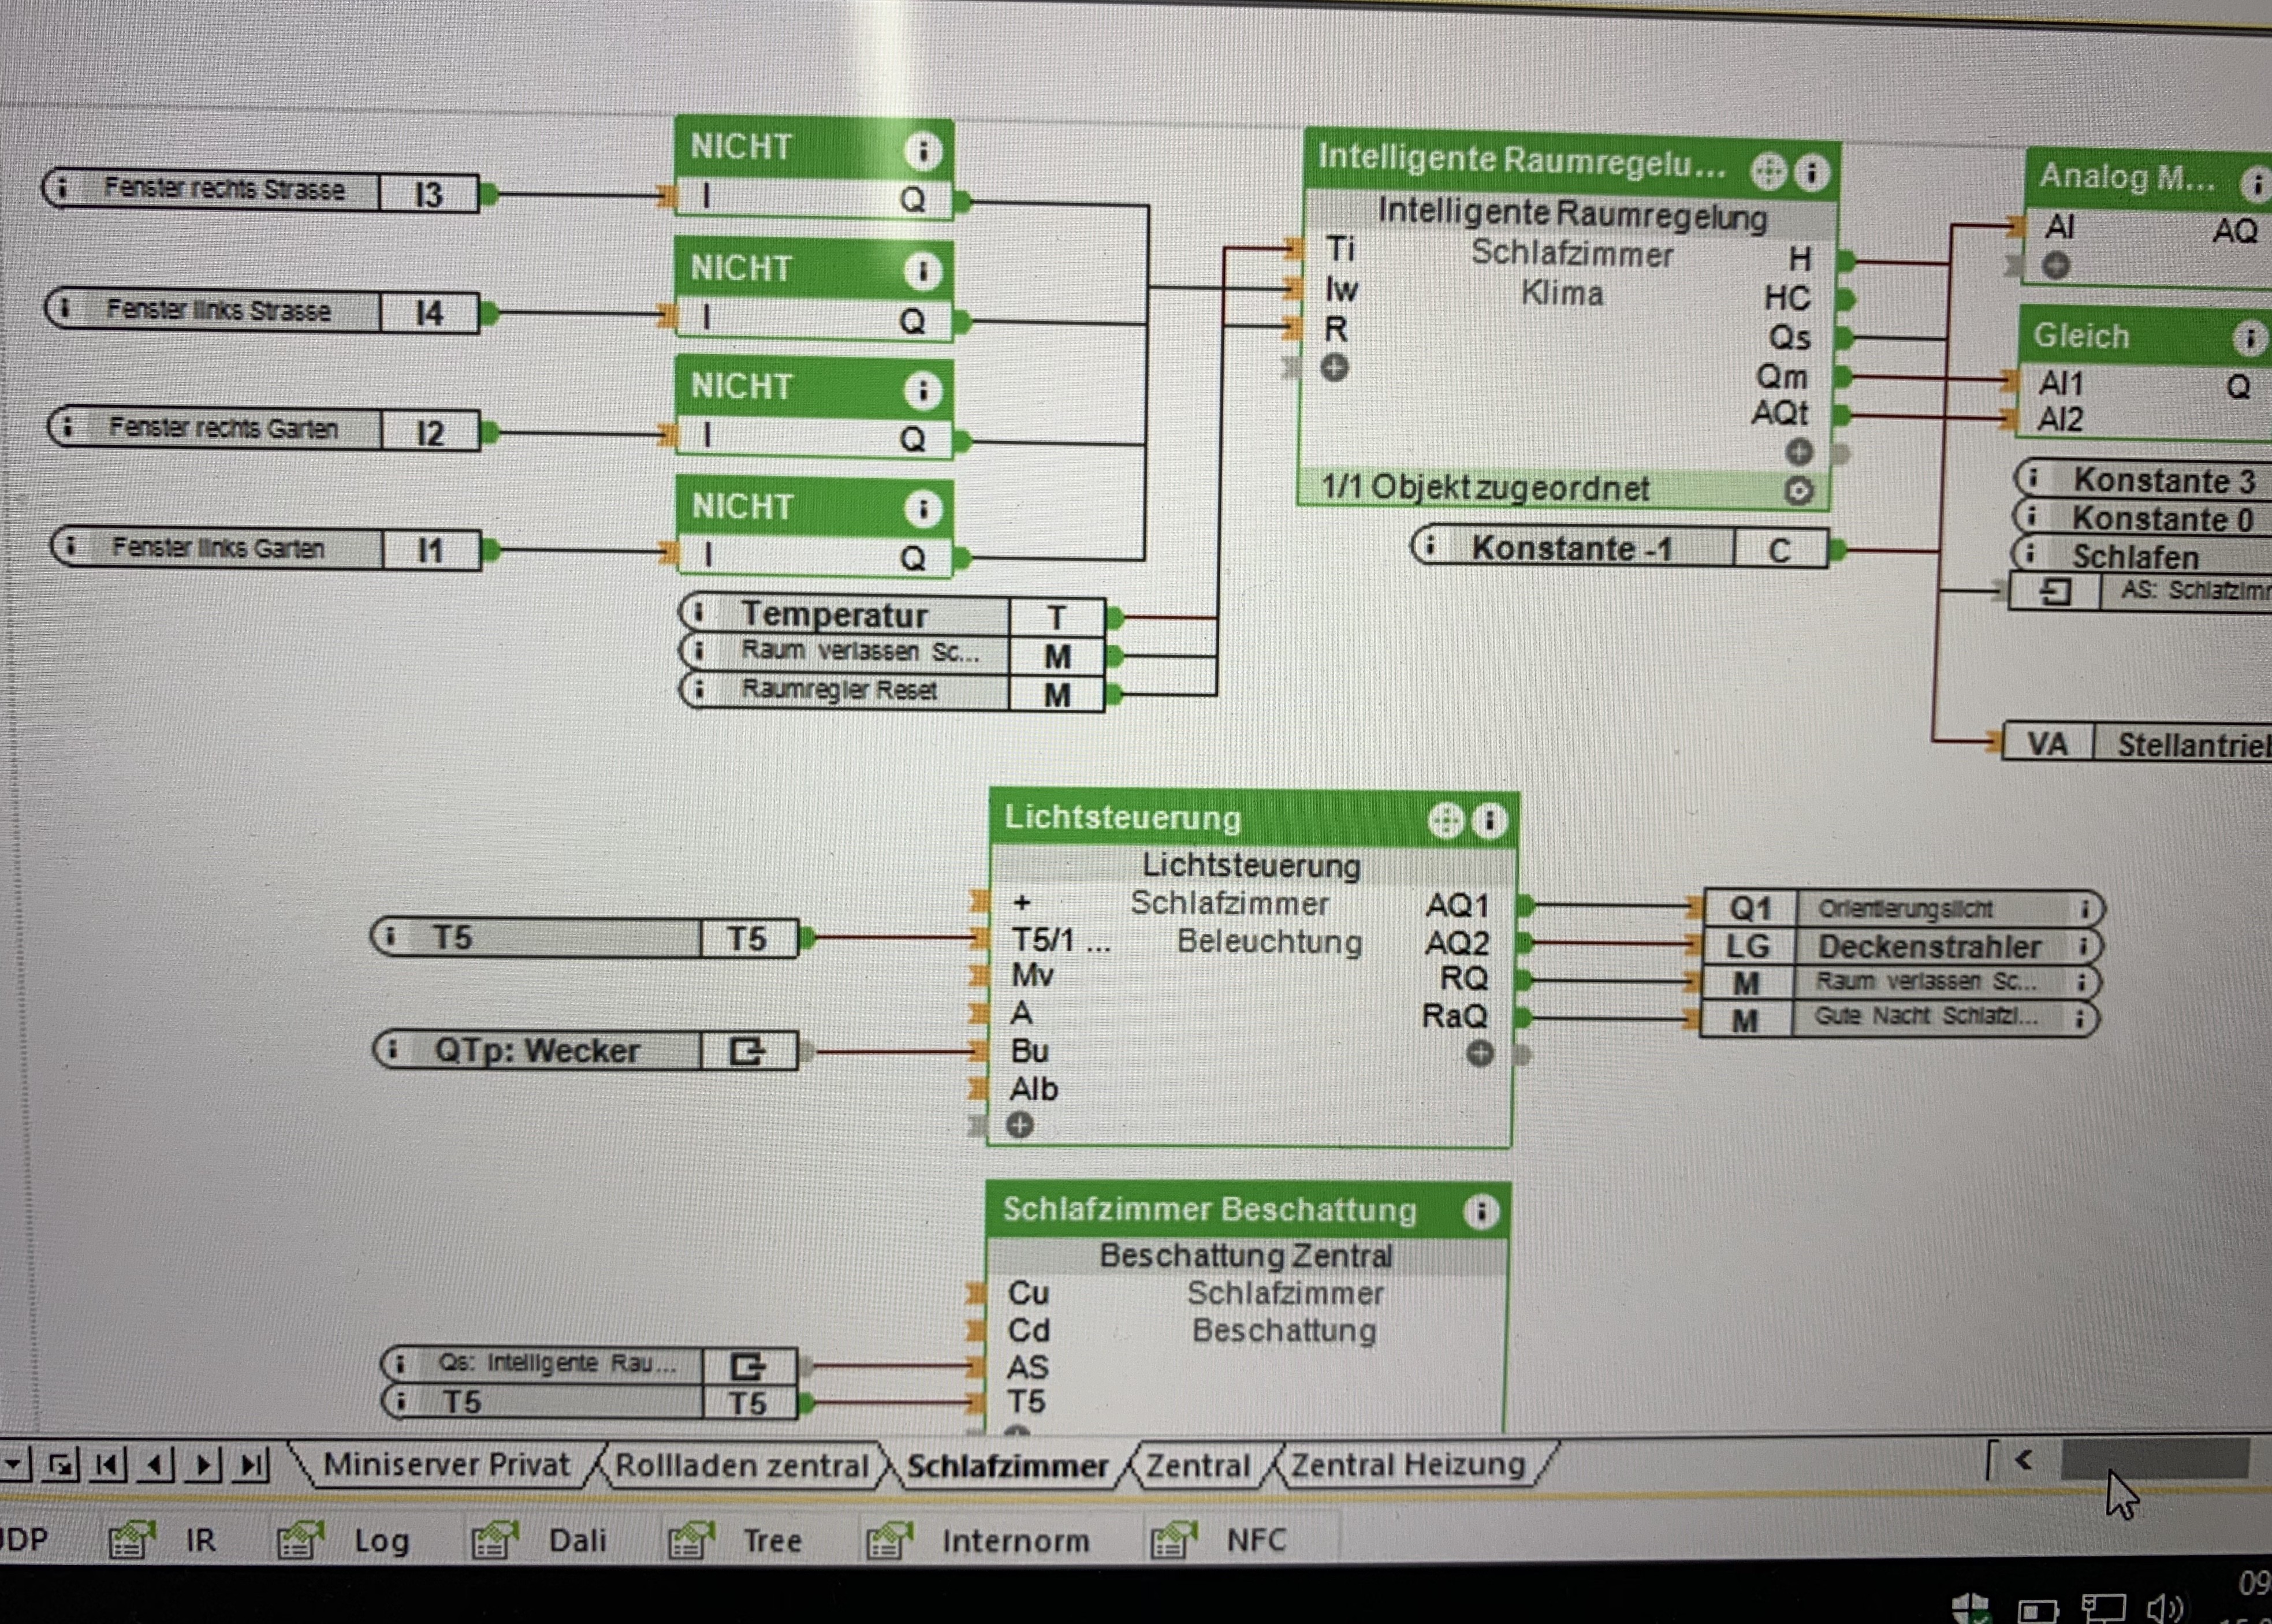Viewport: 2272px width, 1624px height.
Task: Open the Rollladen zentral tab
Action: pos(741,1466)
